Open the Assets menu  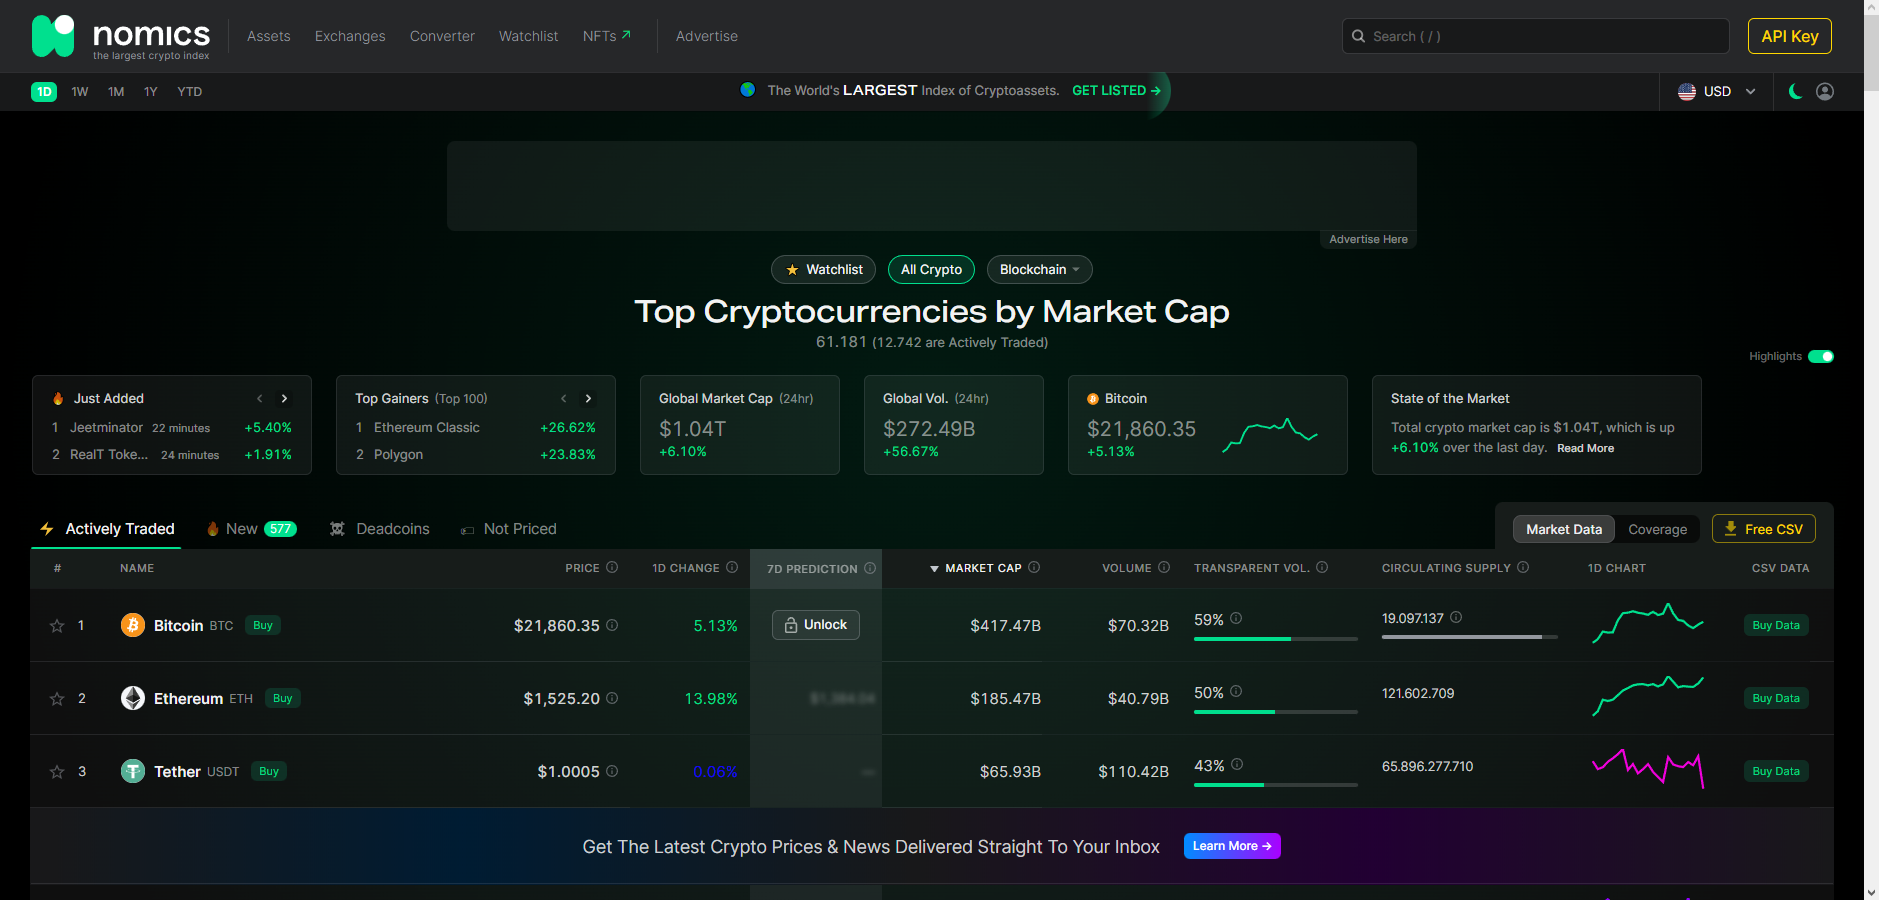[269, 36]
